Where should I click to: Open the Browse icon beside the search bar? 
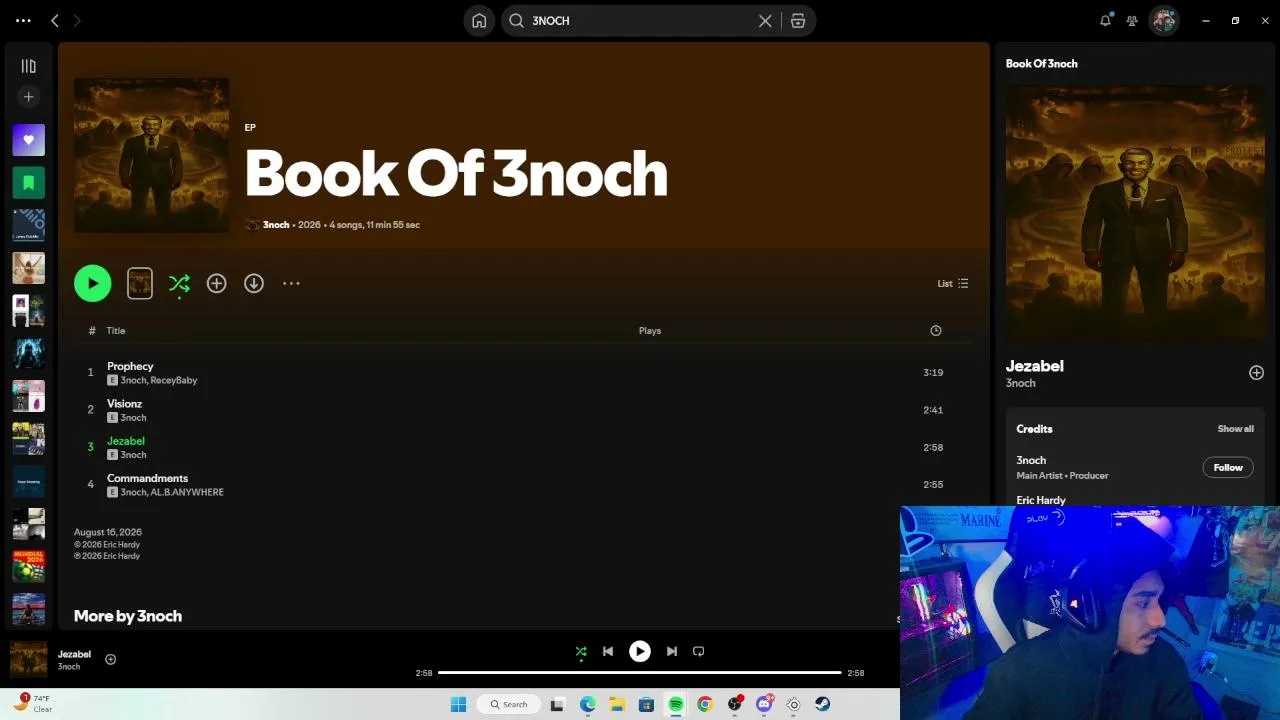798,21
